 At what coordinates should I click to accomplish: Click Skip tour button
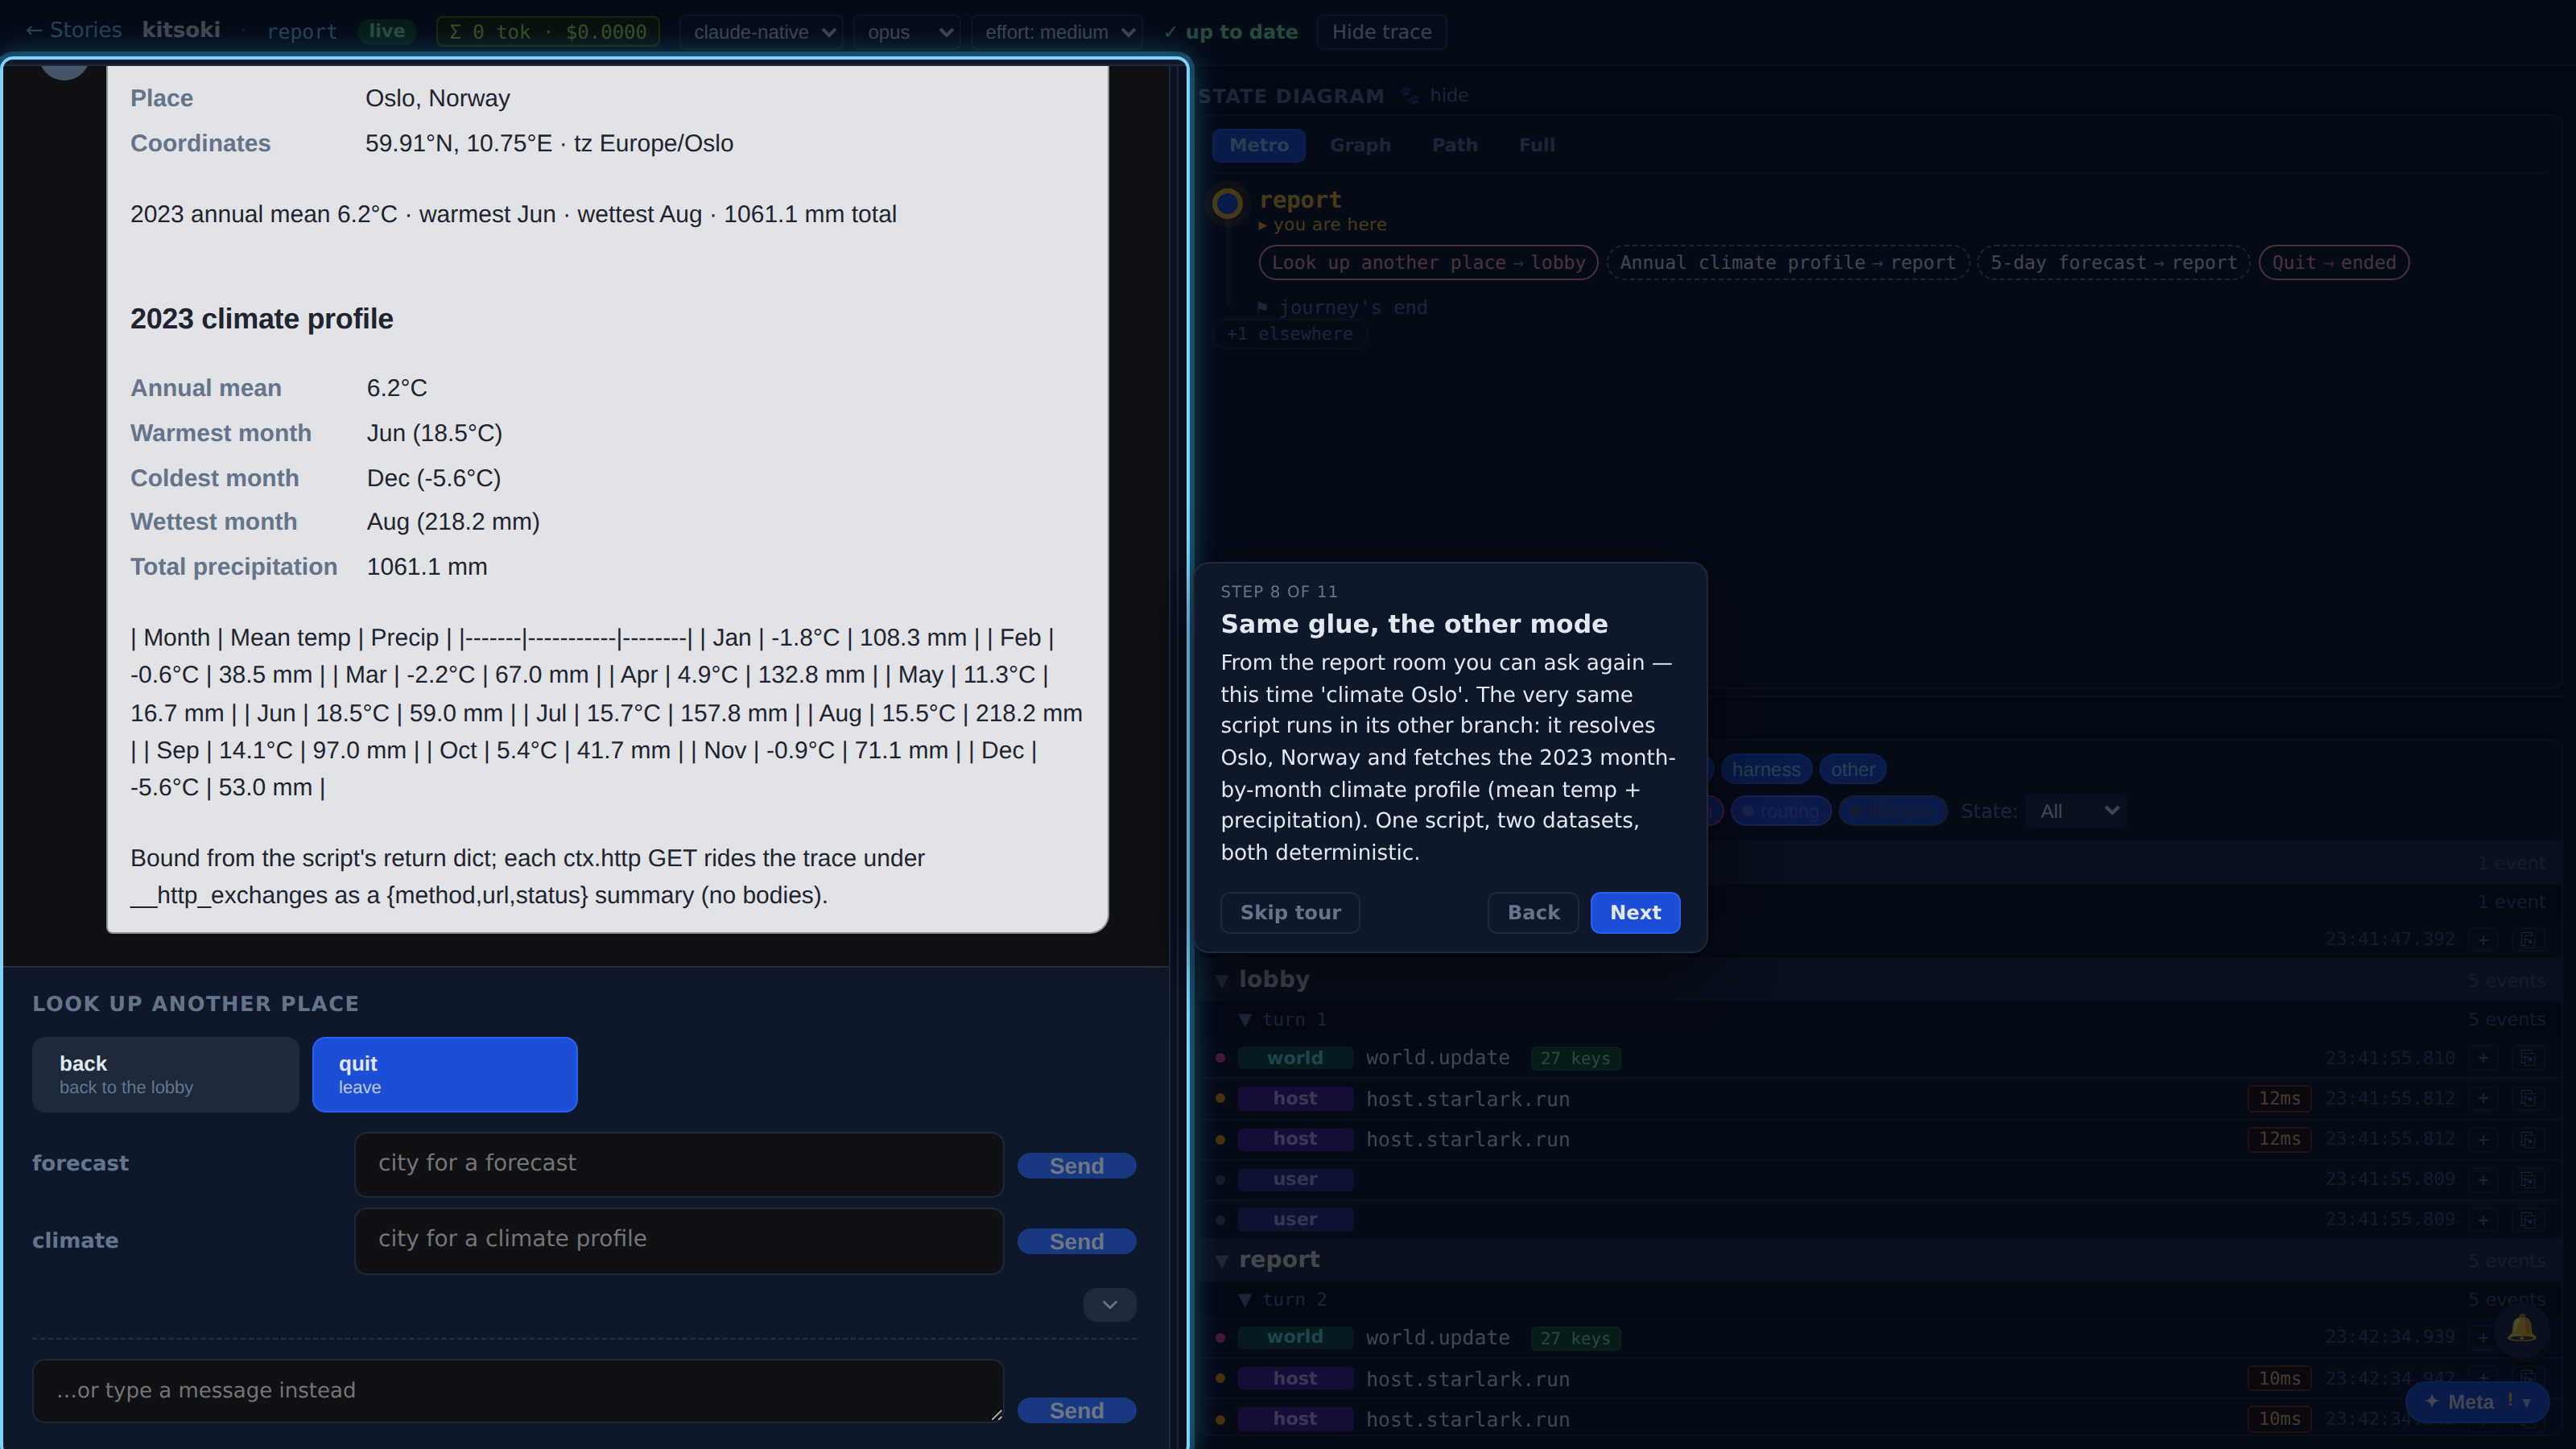coord(1290,912)
